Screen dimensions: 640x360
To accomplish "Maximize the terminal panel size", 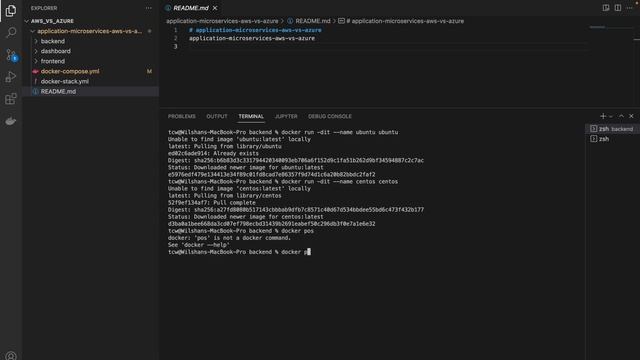I will 621,116.
